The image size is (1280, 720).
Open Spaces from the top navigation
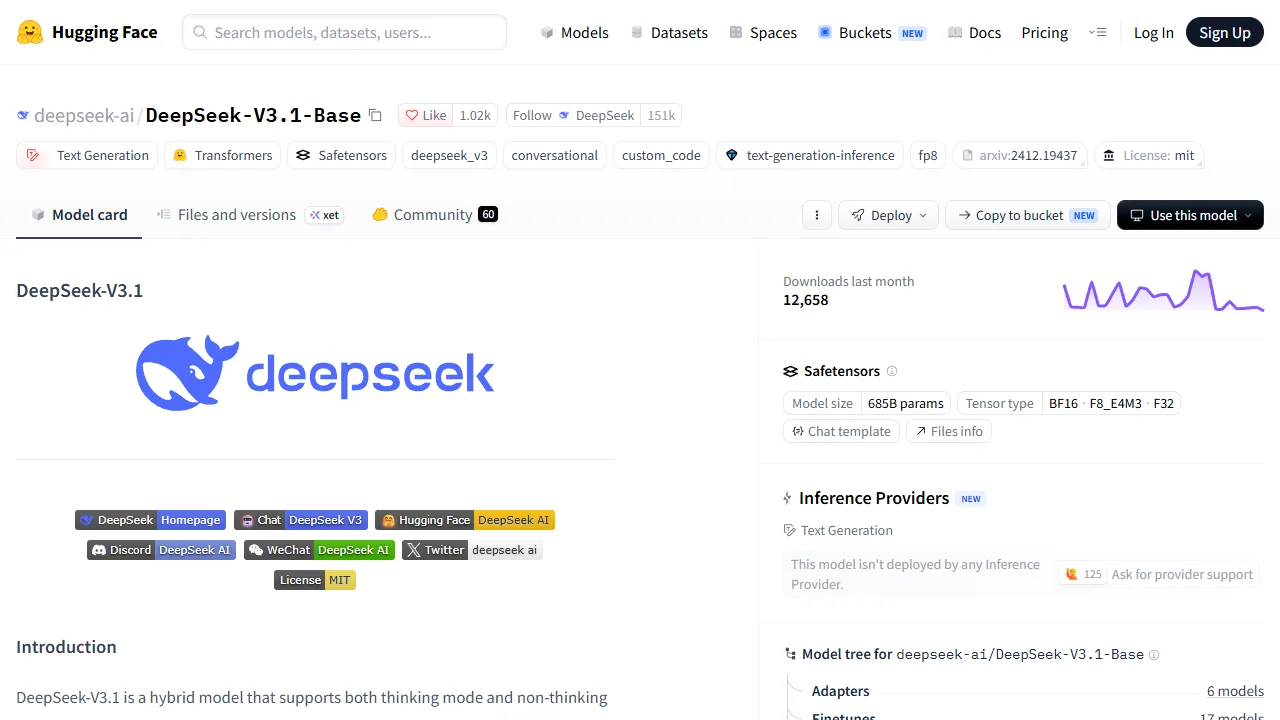[762, 32]
